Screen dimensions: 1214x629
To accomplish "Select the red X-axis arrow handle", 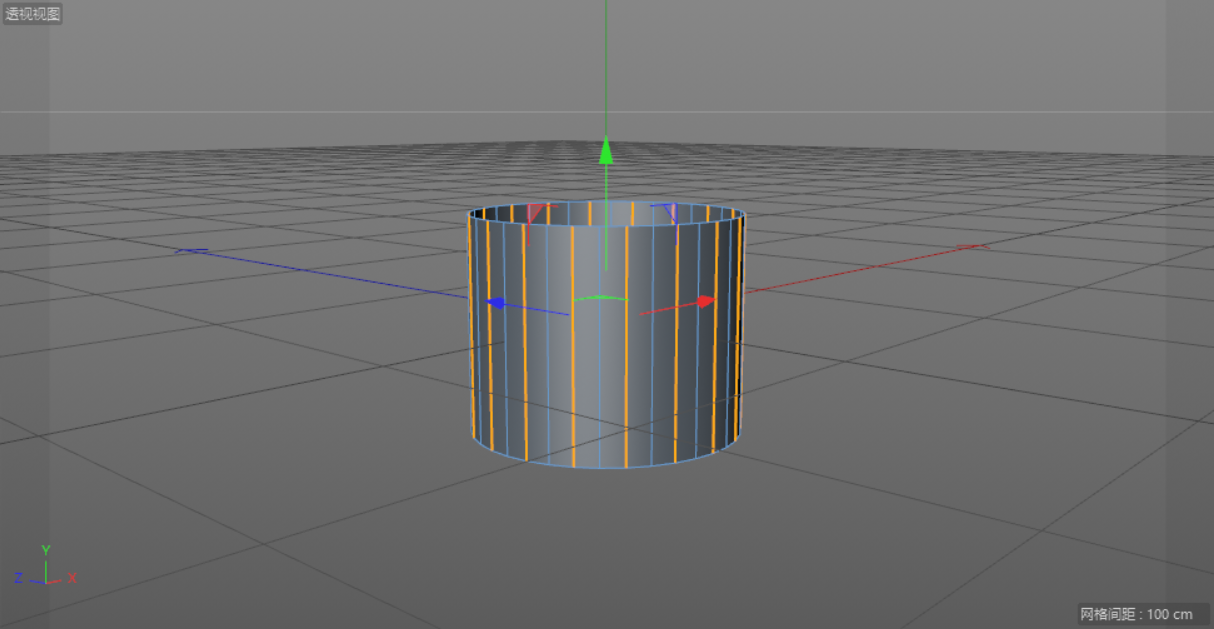I will (707, 301).
